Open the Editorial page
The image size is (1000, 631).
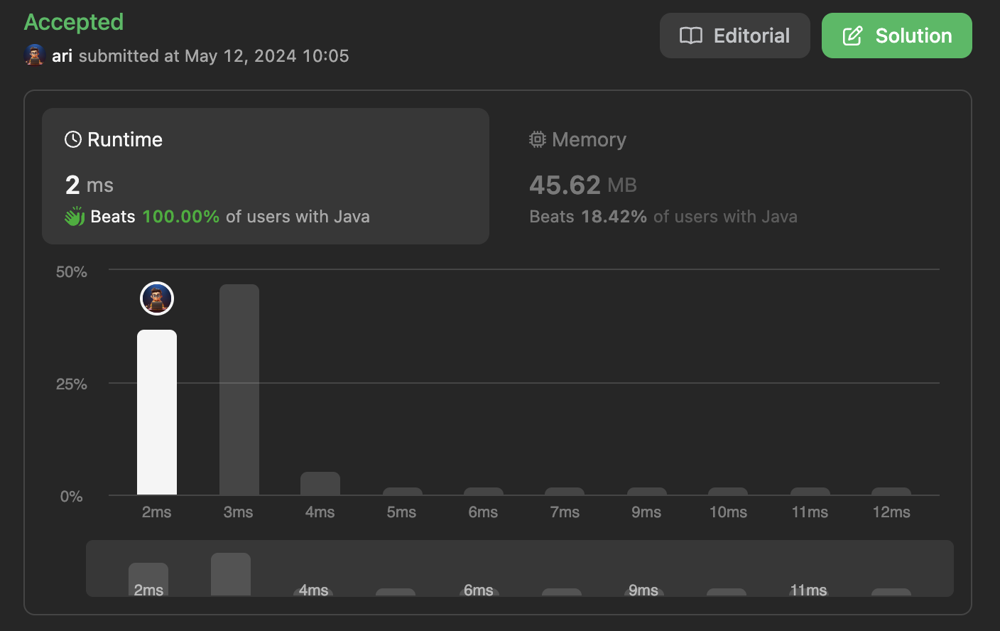point(735,36)
